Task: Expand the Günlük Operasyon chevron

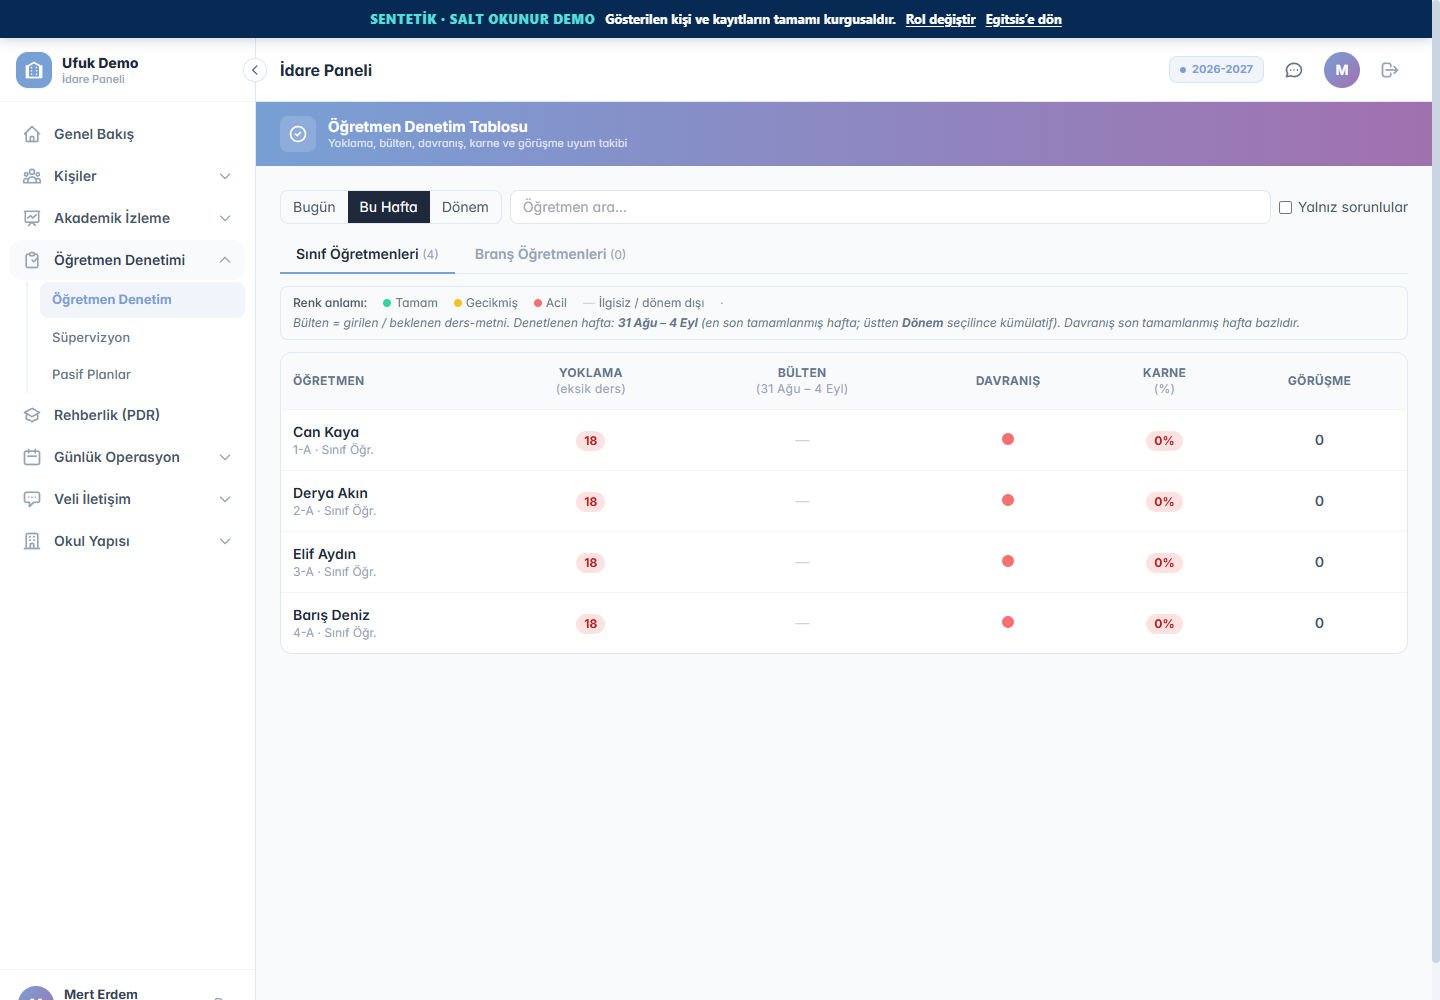Action: click(x=225, y=457)
